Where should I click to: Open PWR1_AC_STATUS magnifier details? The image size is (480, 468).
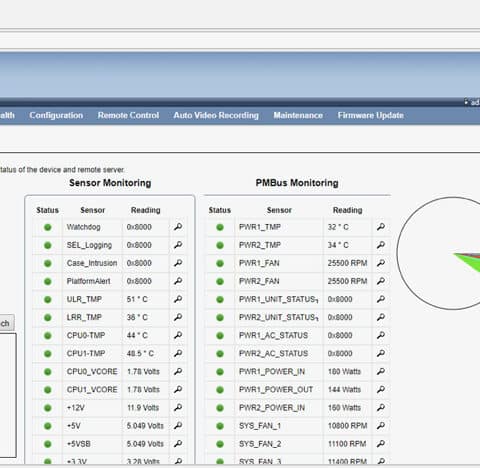(x=381, y=335)
